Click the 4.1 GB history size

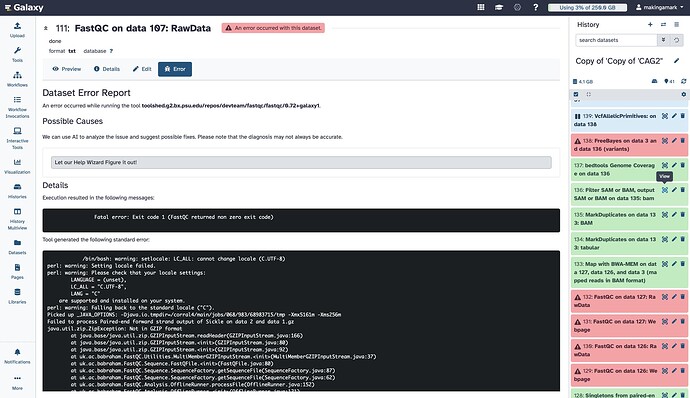(583, 81)
